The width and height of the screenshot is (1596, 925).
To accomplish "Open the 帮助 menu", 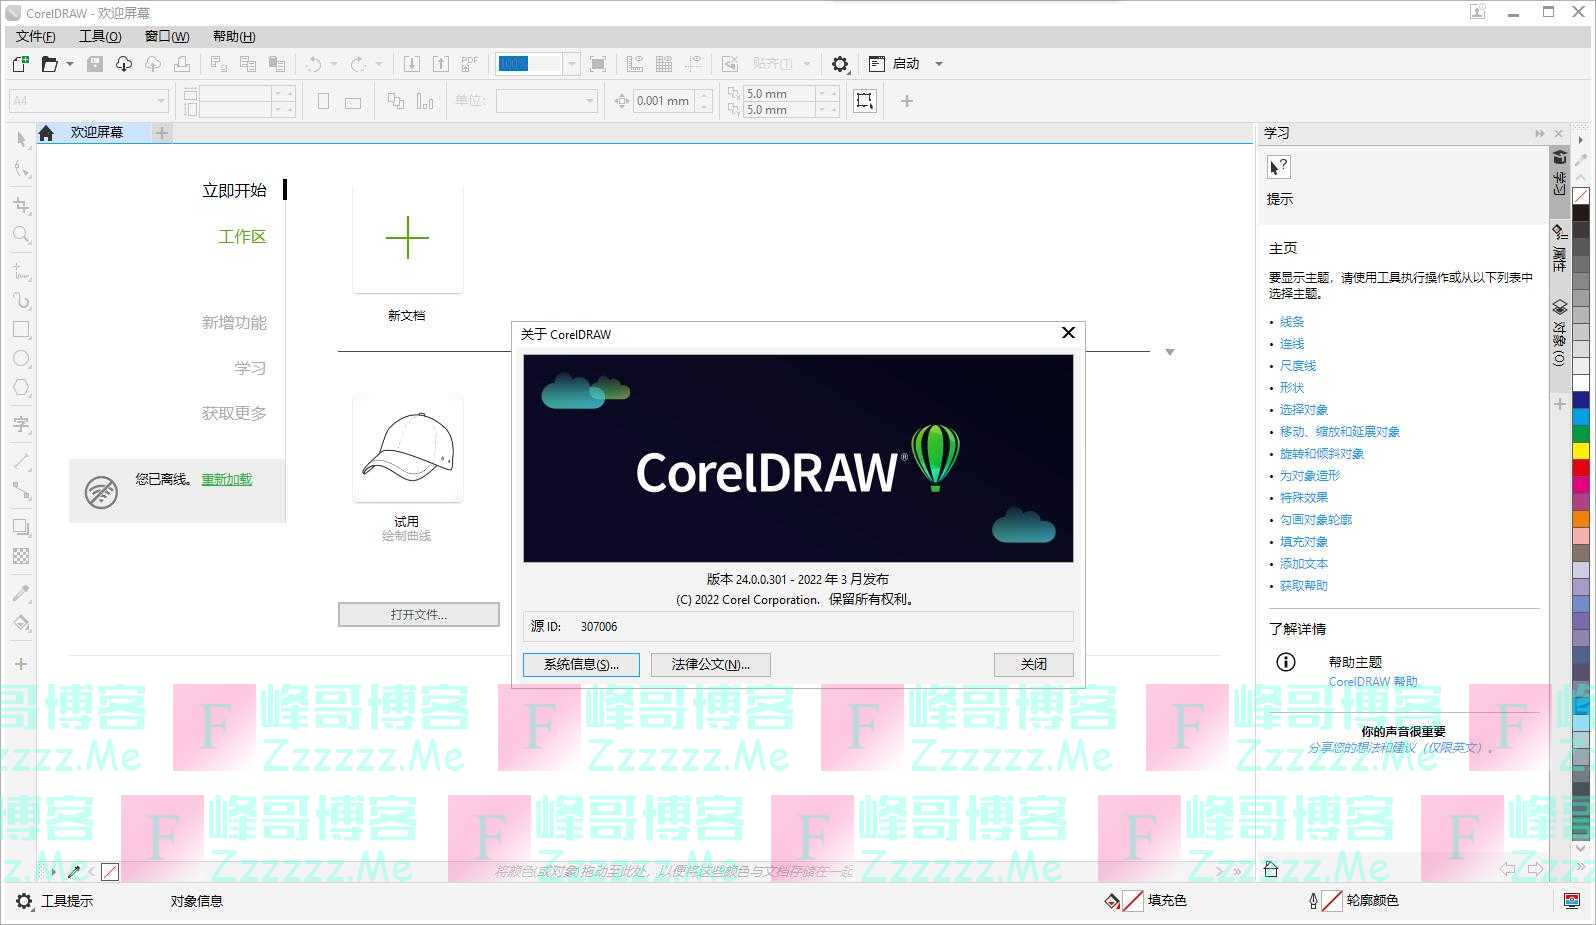I will [x=233, y=36].
